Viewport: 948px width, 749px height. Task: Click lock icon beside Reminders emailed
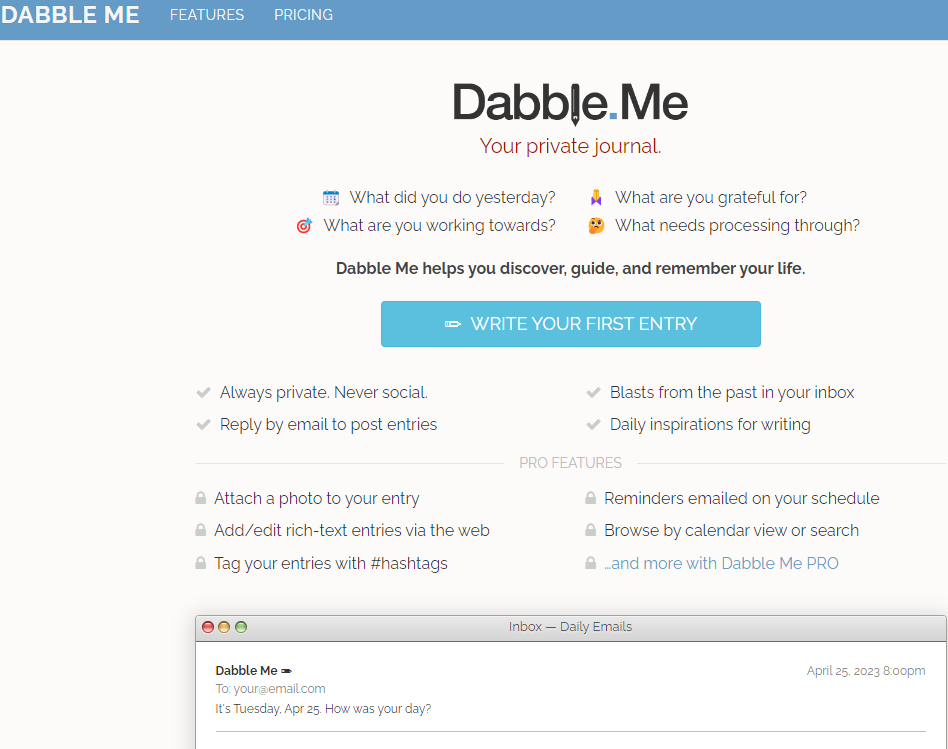tap(591, 498)
